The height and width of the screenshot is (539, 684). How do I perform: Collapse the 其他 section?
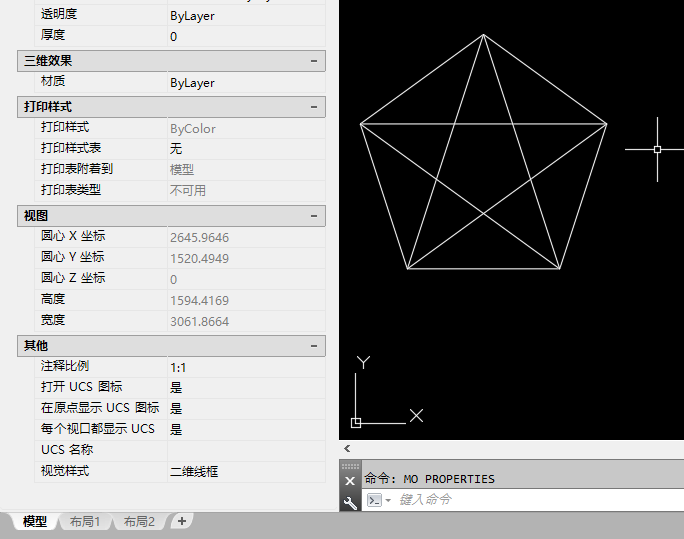tap(314, 346)
